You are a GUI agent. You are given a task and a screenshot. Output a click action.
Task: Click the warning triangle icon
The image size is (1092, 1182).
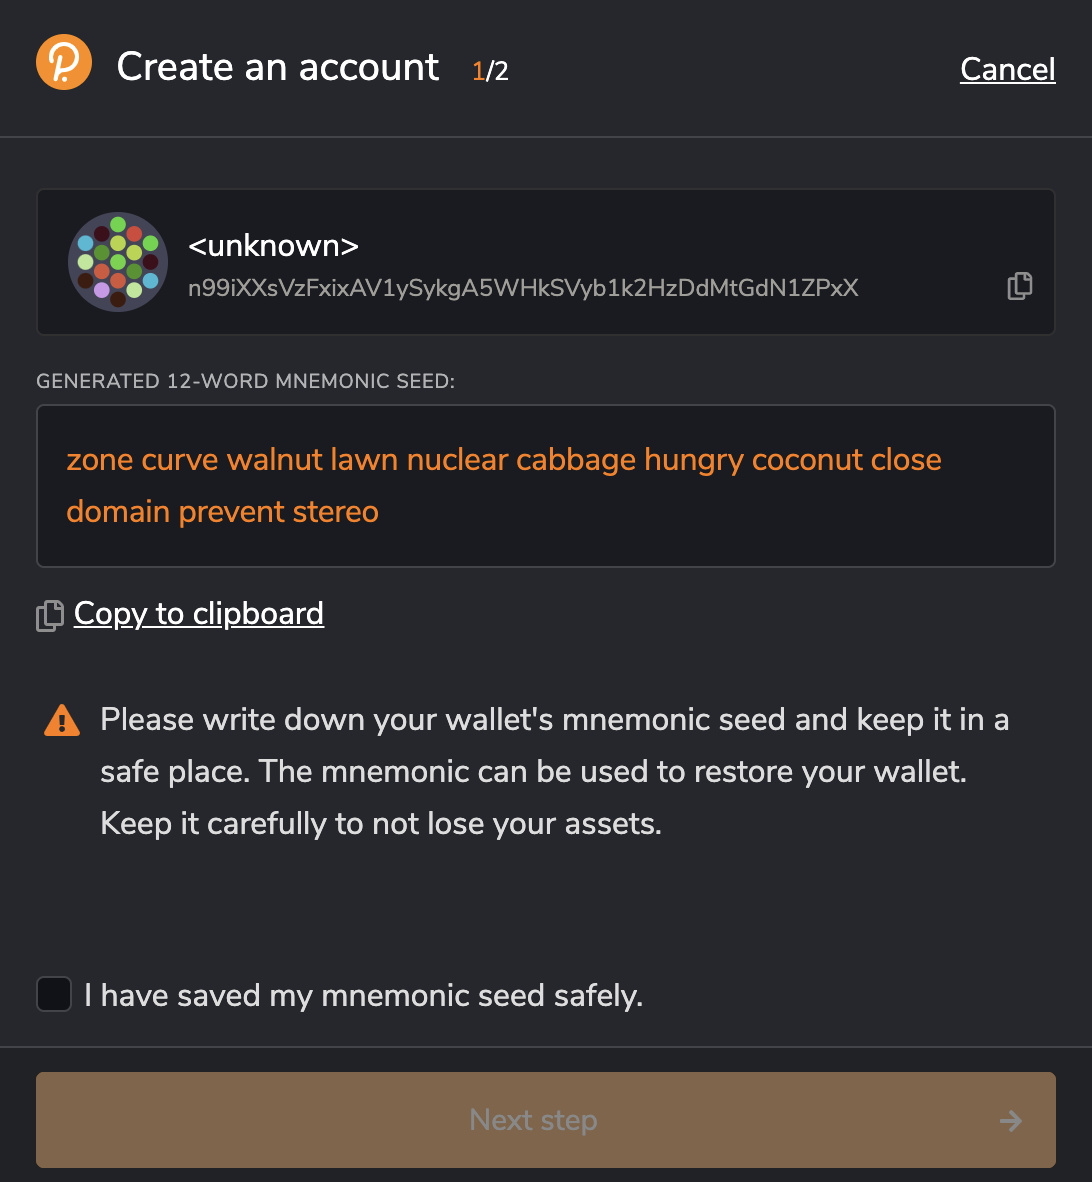tap(61, 719)
